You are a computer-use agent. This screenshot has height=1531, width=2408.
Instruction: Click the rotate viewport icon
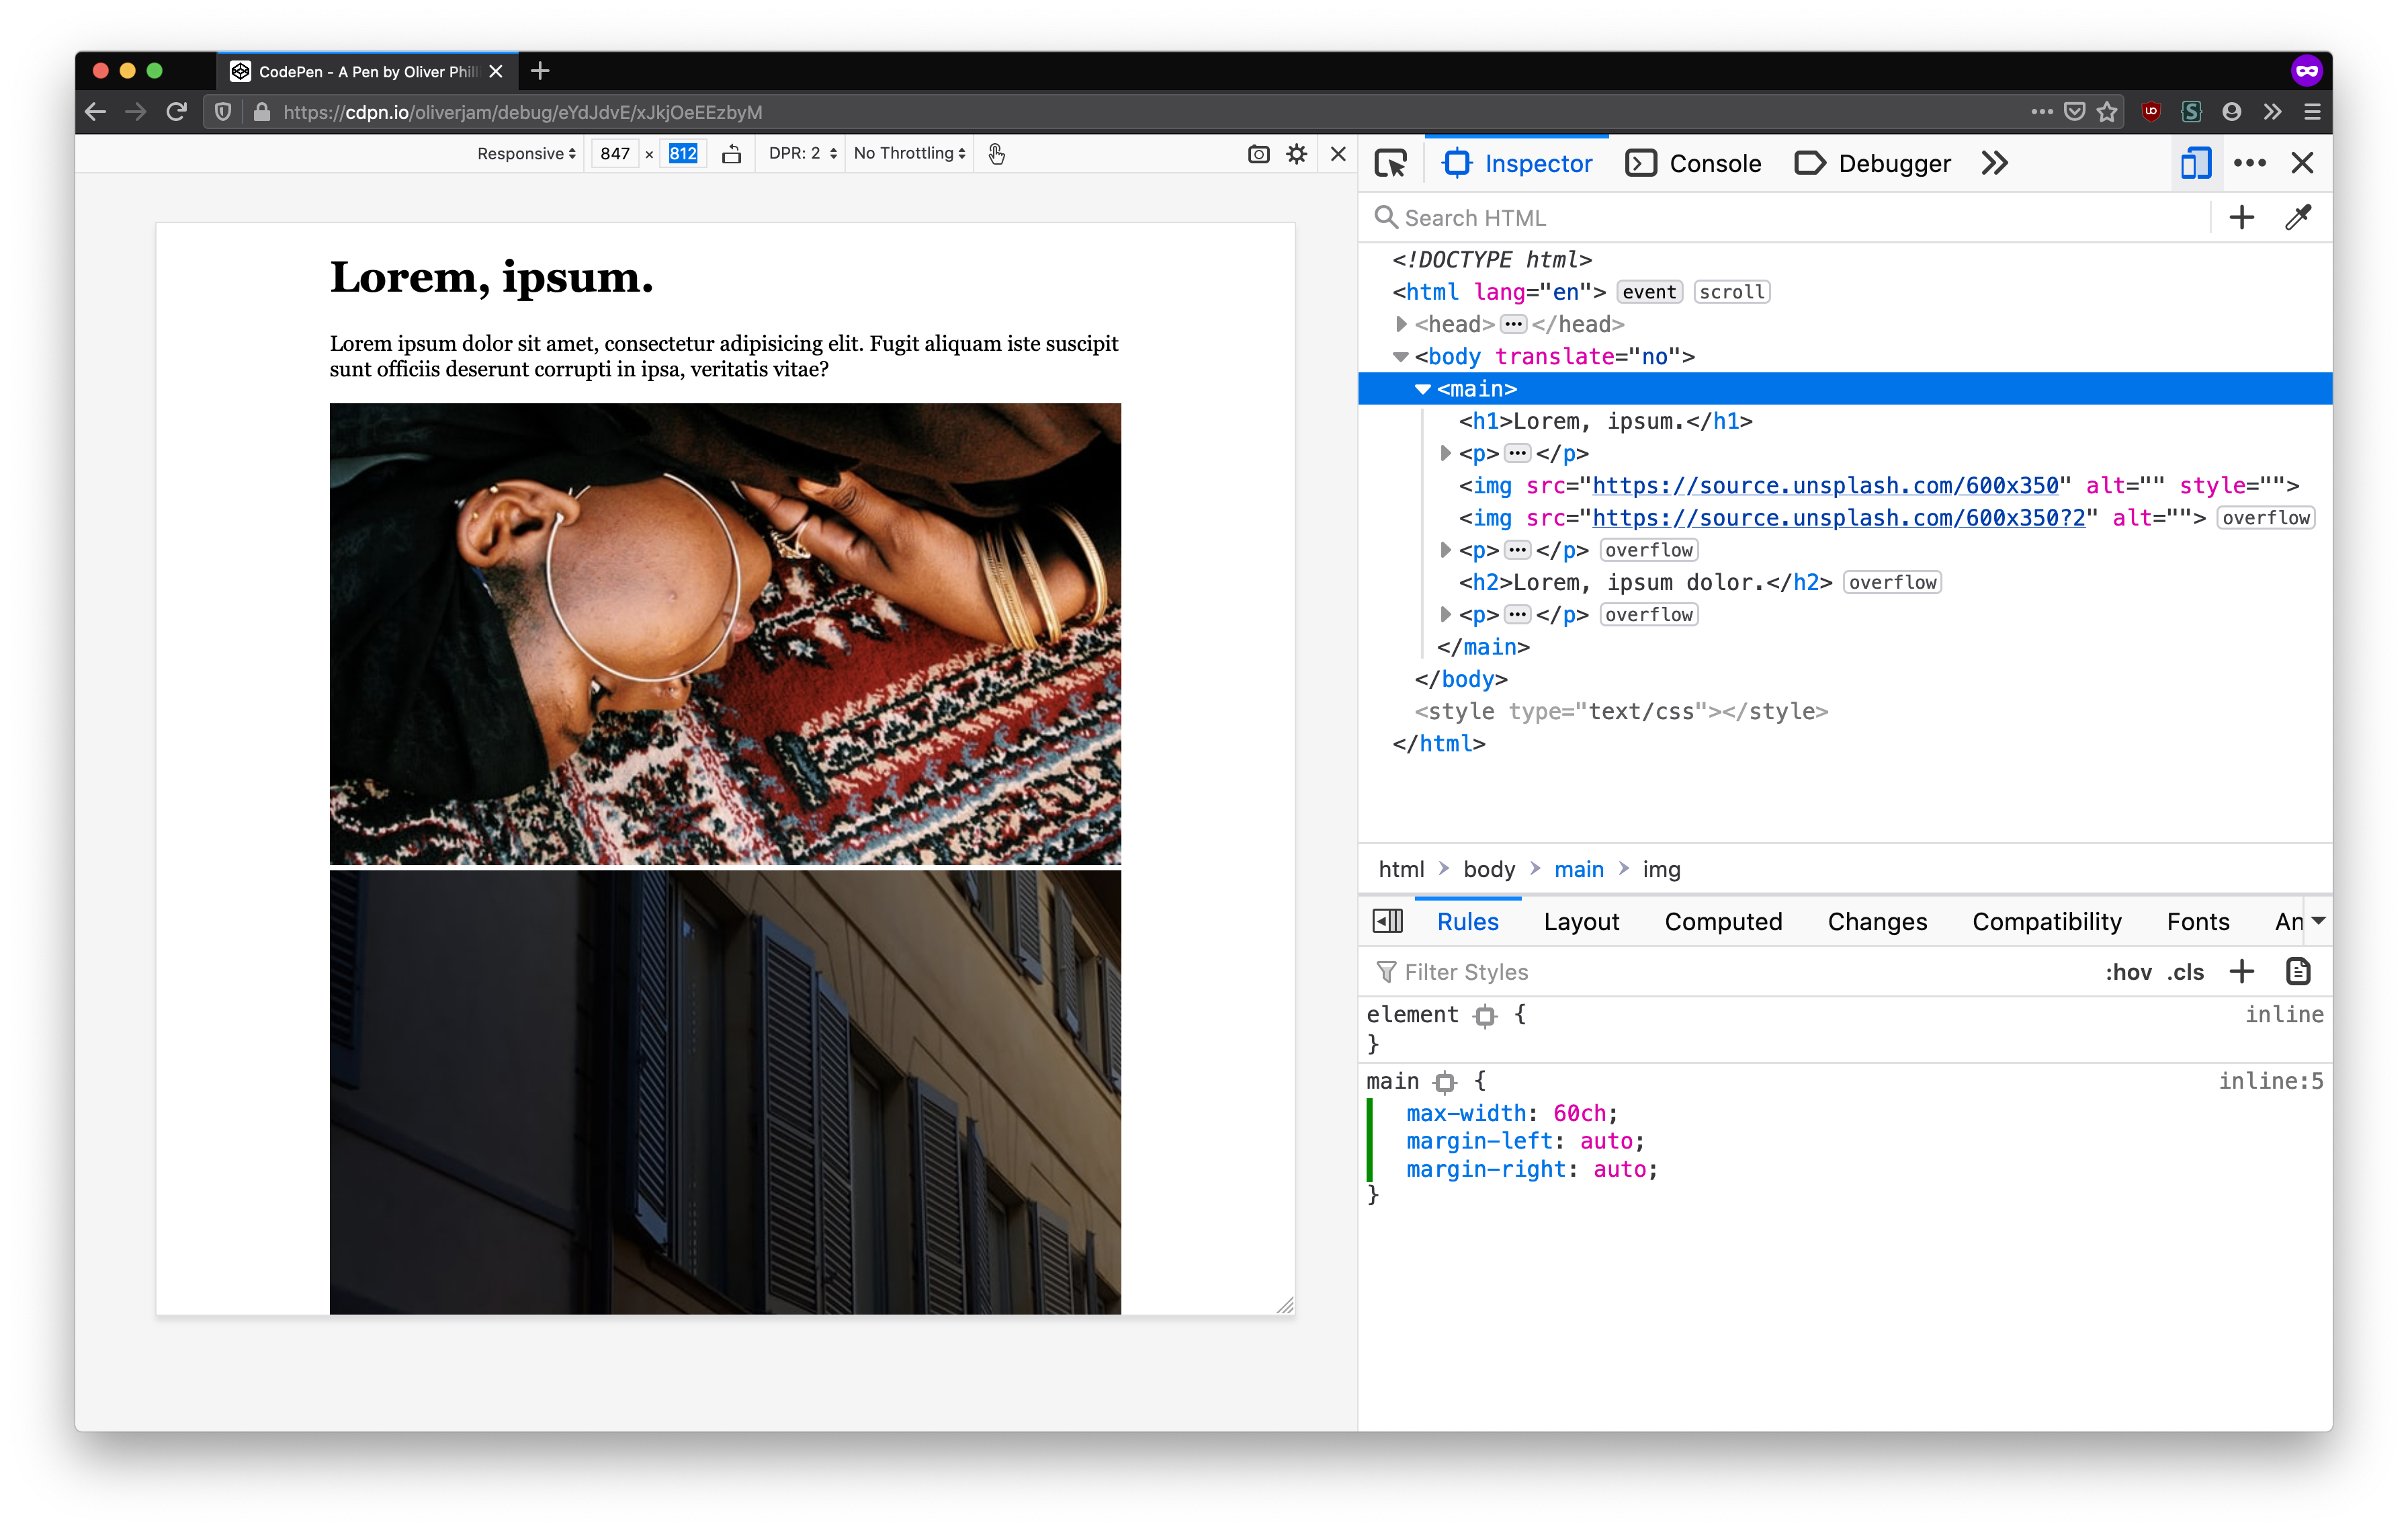pyautogui.click(x=731, y=154)
